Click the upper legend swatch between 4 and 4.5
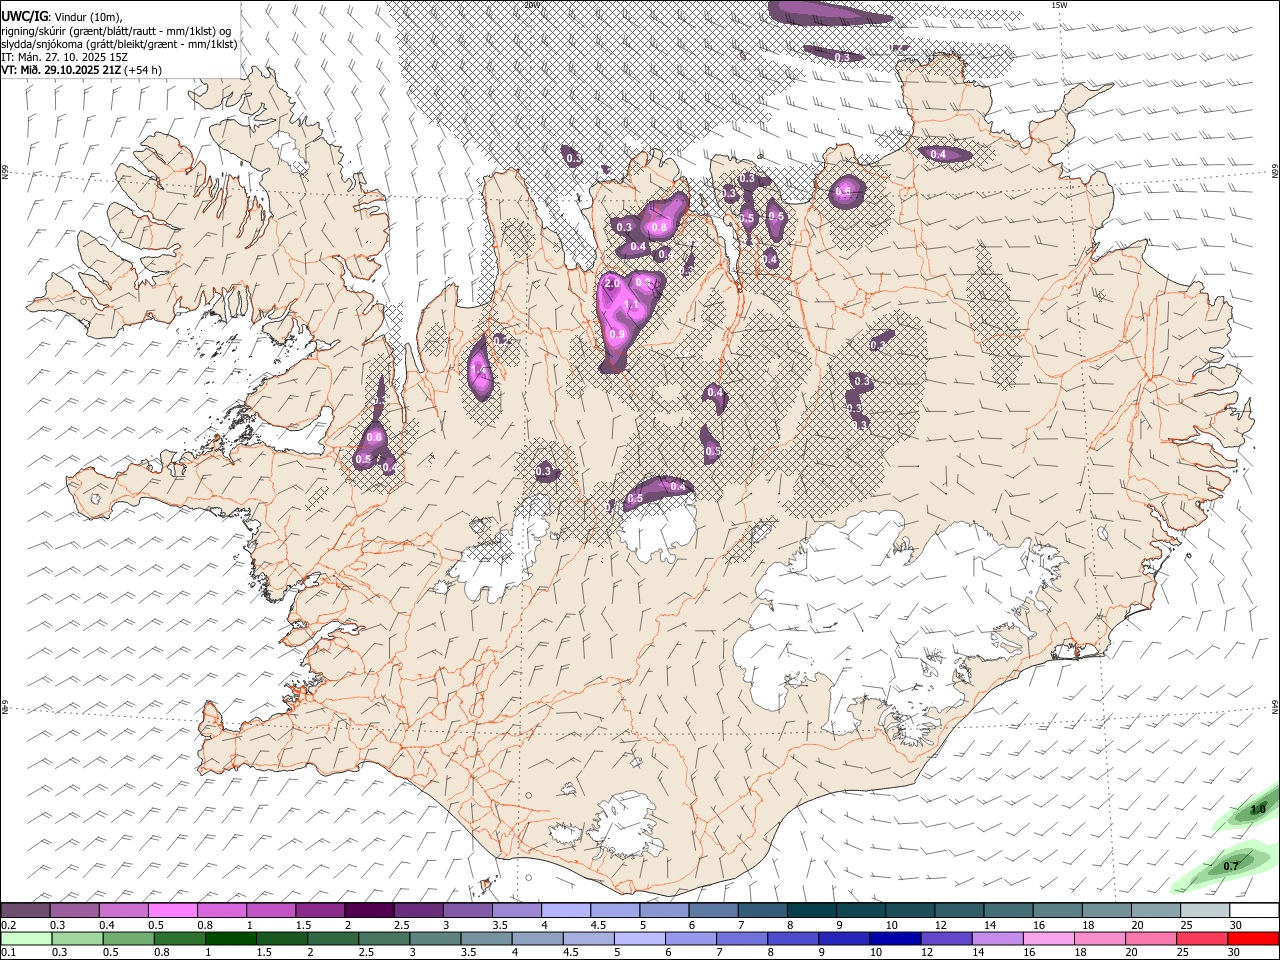 click(566, 911)
